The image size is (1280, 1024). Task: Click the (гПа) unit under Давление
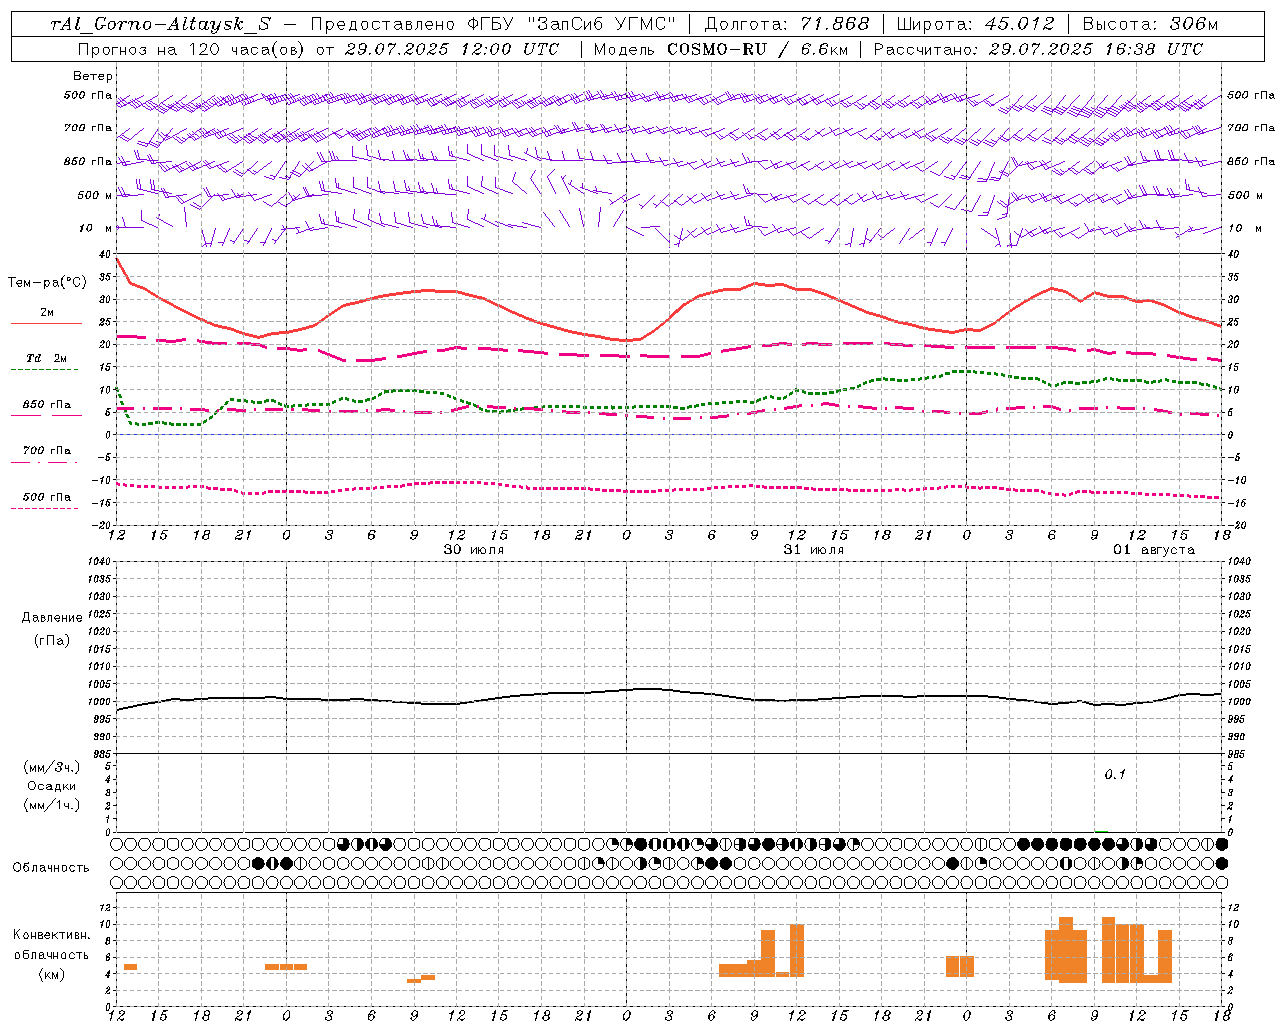52,640
